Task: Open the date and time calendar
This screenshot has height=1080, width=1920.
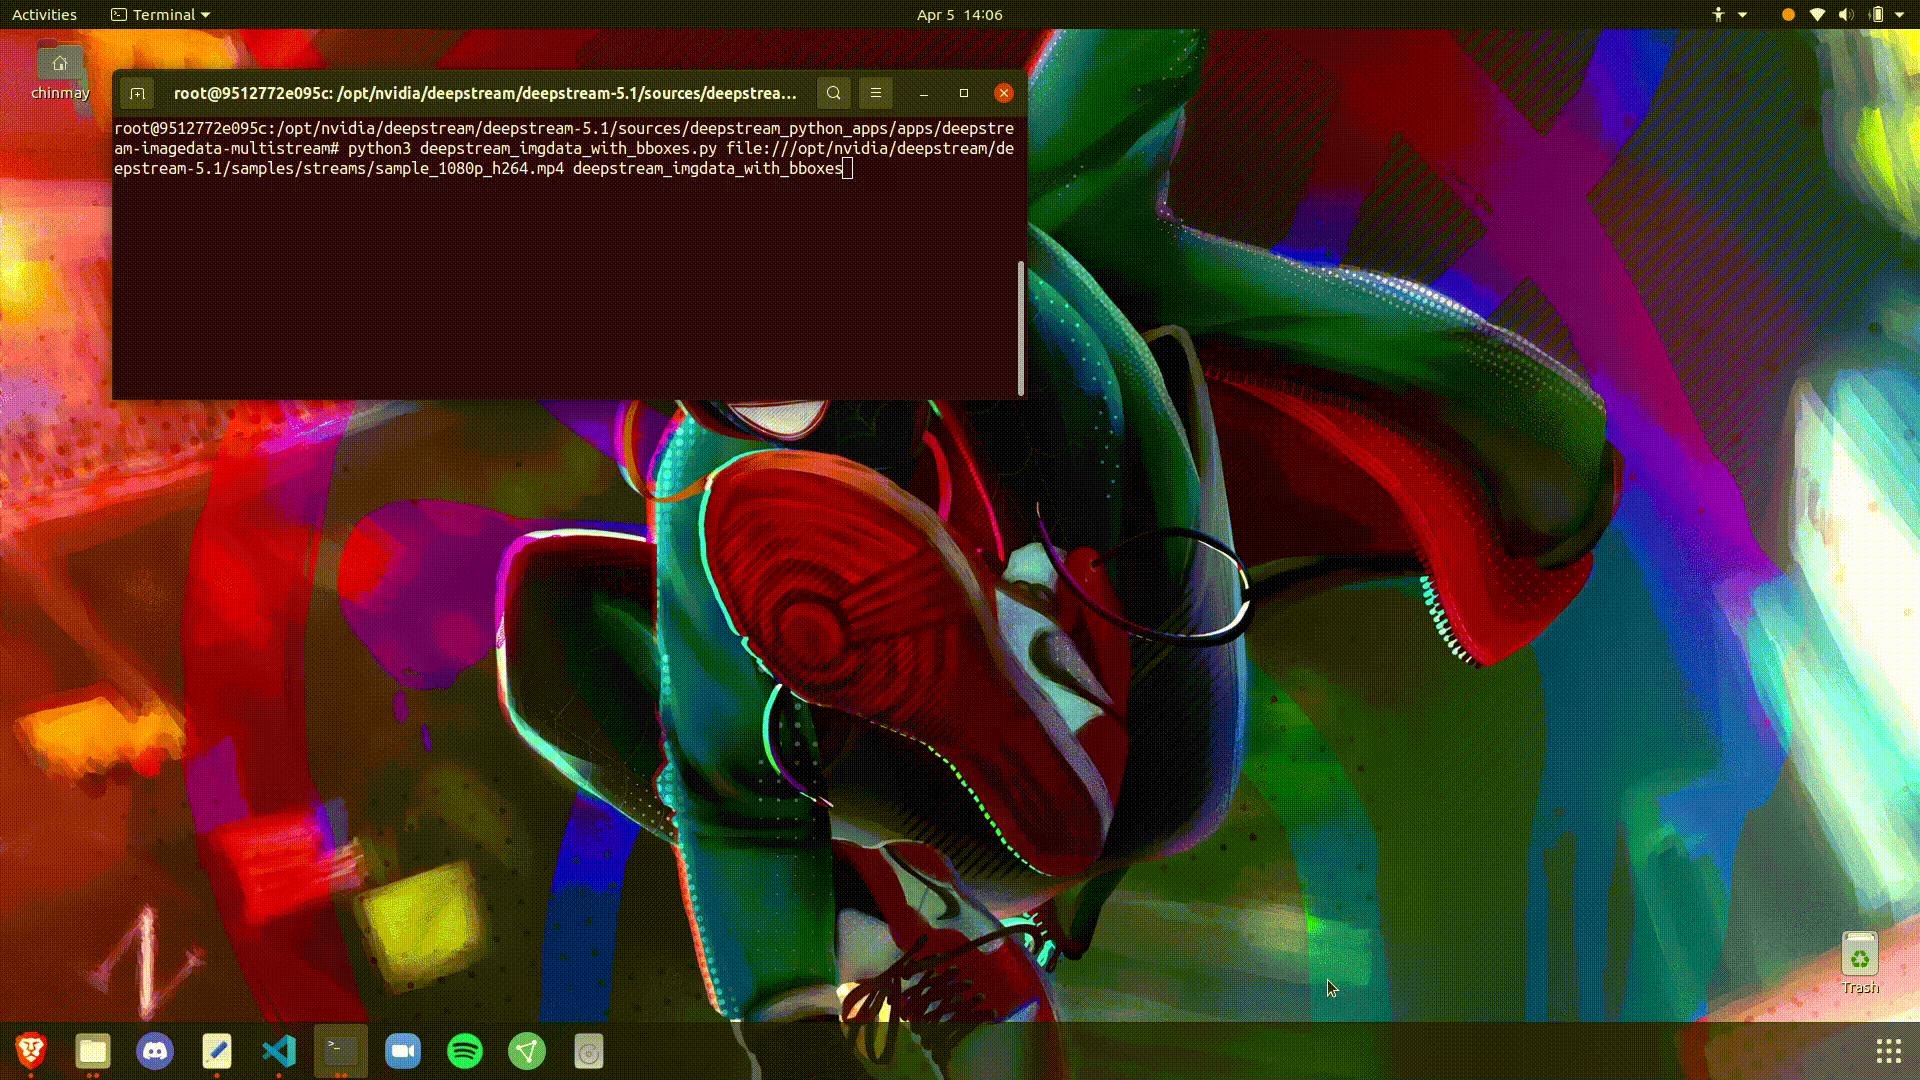Action: click(x=958, y=14)
